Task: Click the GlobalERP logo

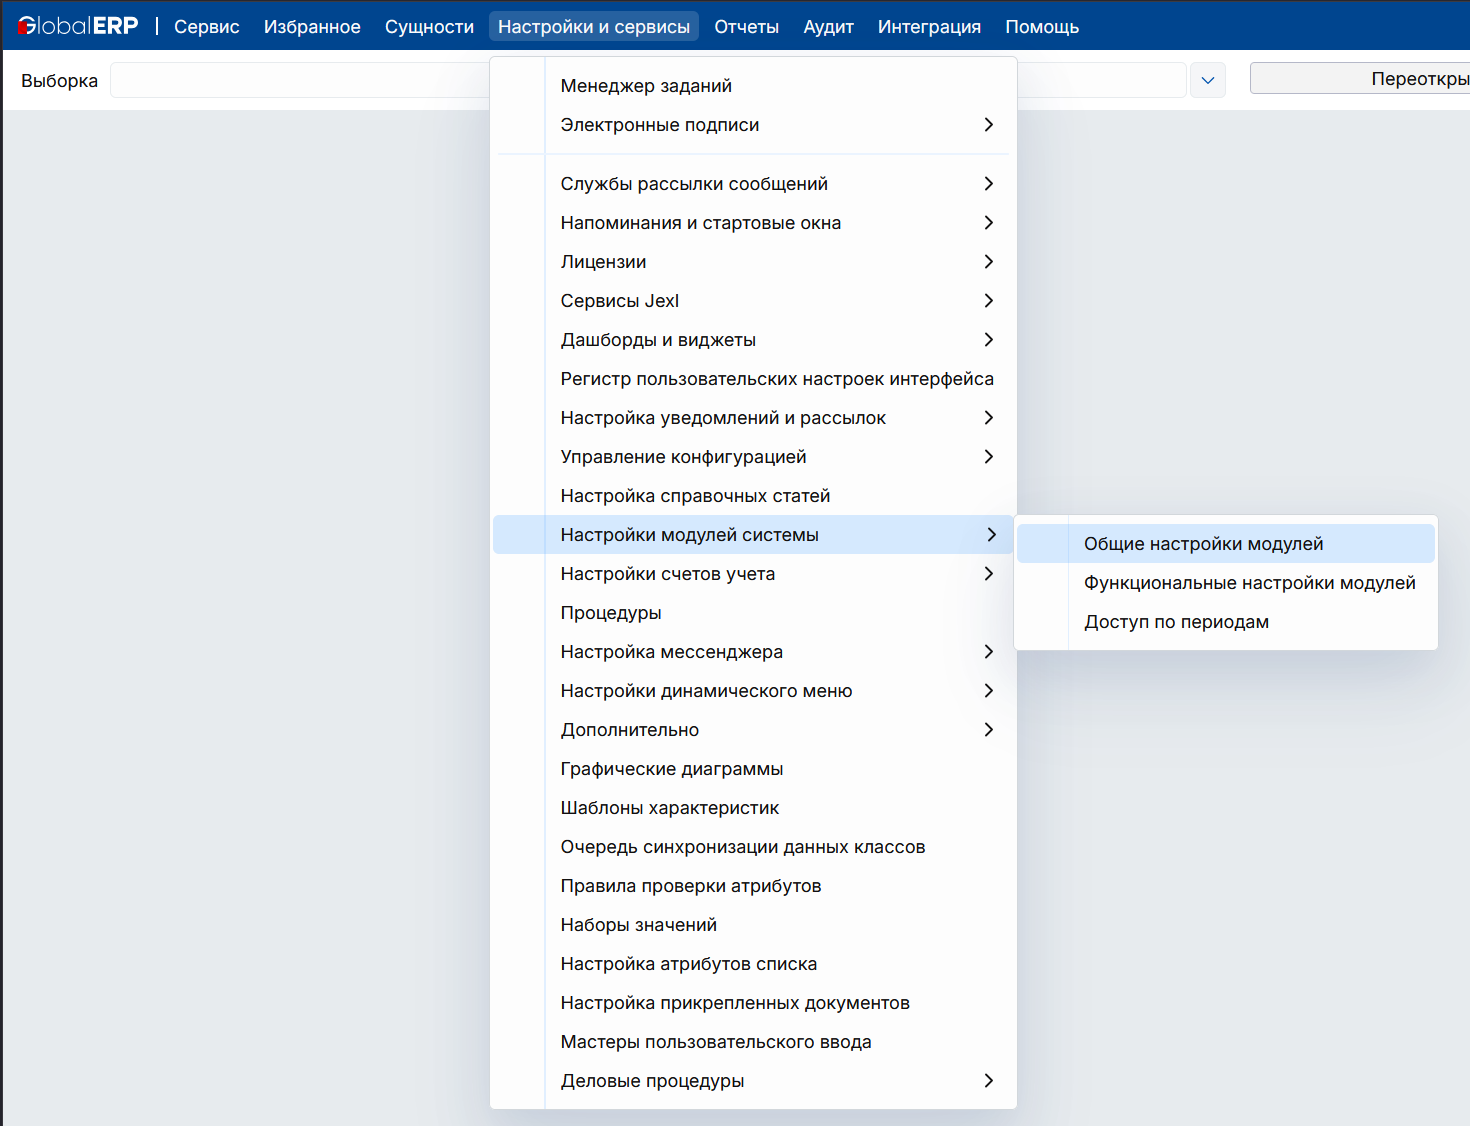Action: click(78, 26)
